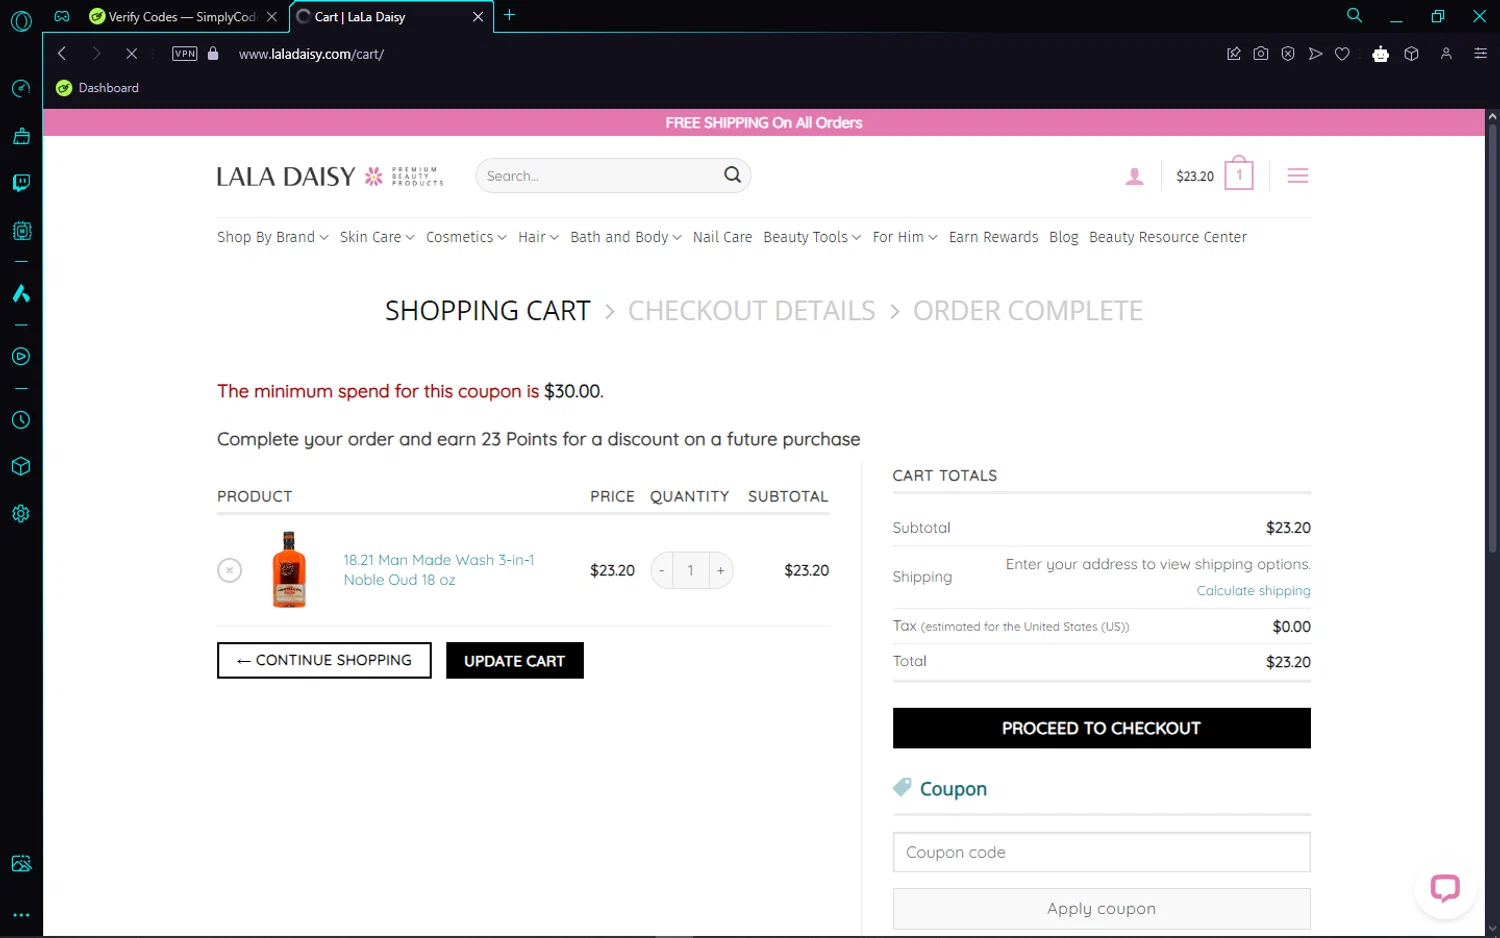Open the Blog menu item
Screen dimensions: 1500x938
click(x=1064, y=237)
